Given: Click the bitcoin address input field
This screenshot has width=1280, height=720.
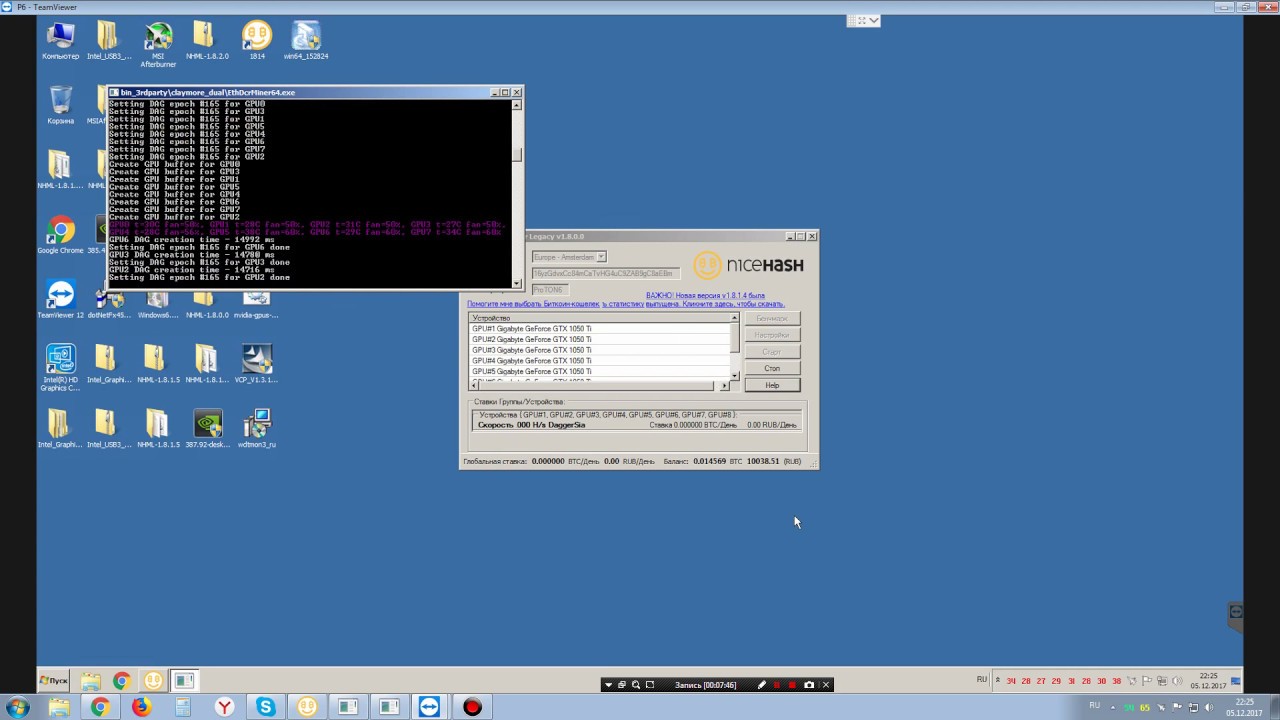Looking at the screenshot, I should click(x=606, y=273).
